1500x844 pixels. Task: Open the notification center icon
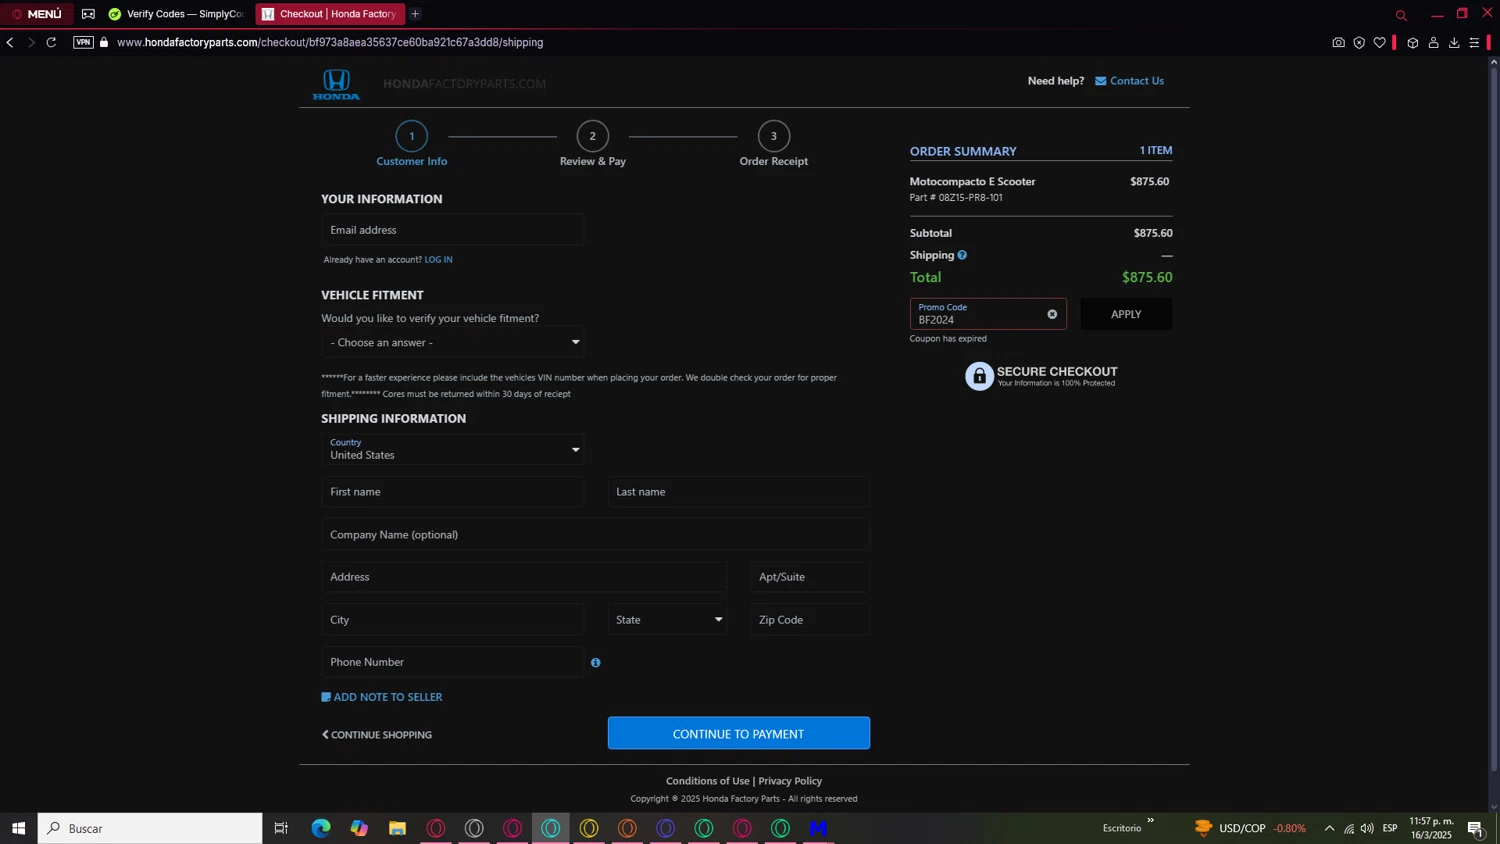click(x=1475, y=828)
